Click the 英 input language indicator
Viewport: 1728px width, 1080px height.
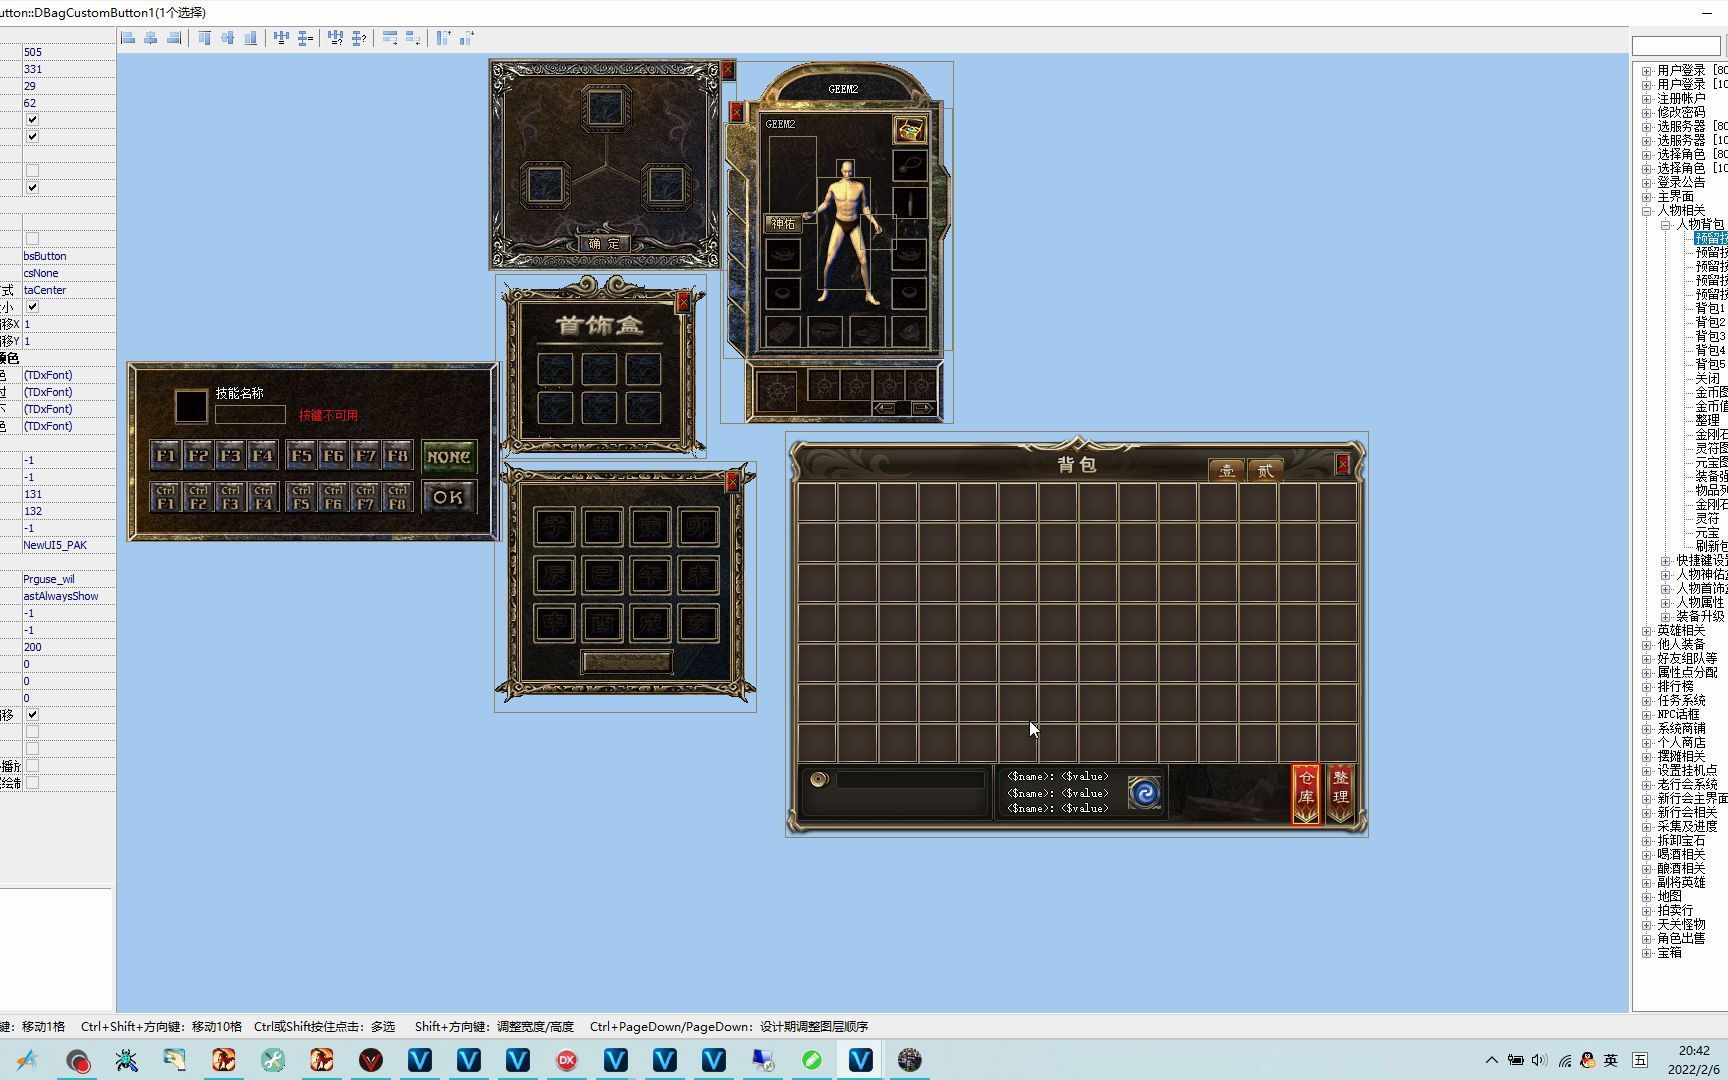(1611, 1060)
